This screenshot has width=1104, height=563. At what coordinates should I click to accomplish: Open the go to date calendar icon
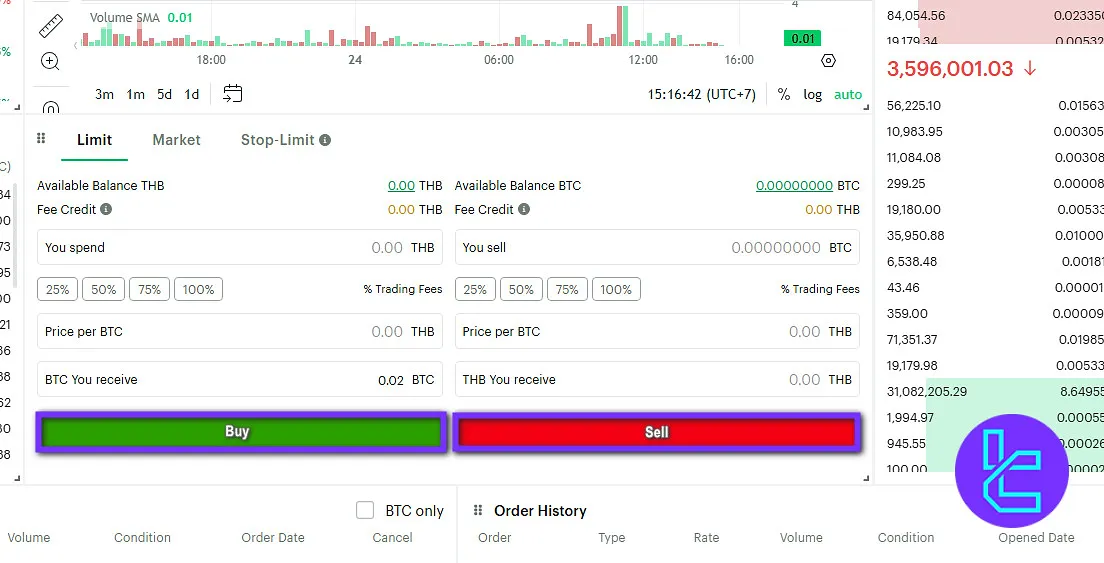coord(232,94)
